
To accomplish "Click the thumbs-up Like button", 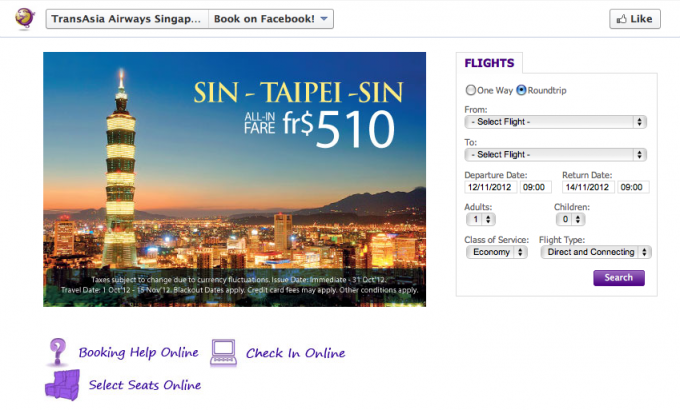I will click(x=634, y=19).
